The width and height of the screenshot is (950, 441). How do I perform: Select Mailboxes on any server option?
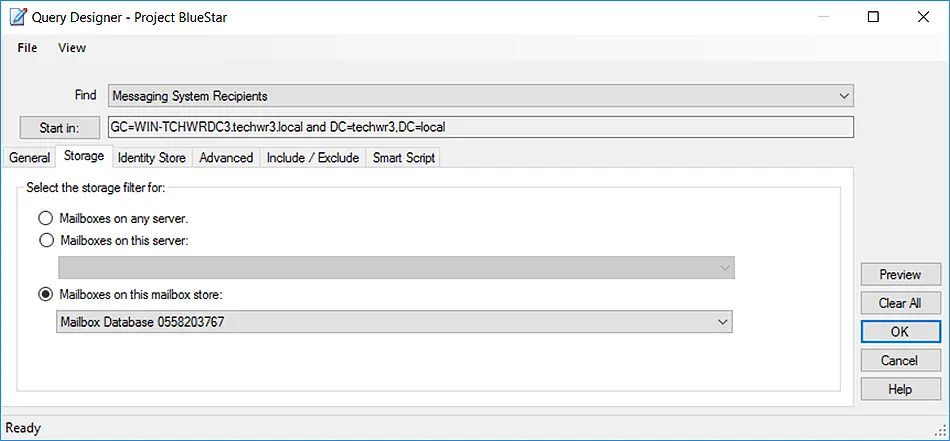point(45,218)
